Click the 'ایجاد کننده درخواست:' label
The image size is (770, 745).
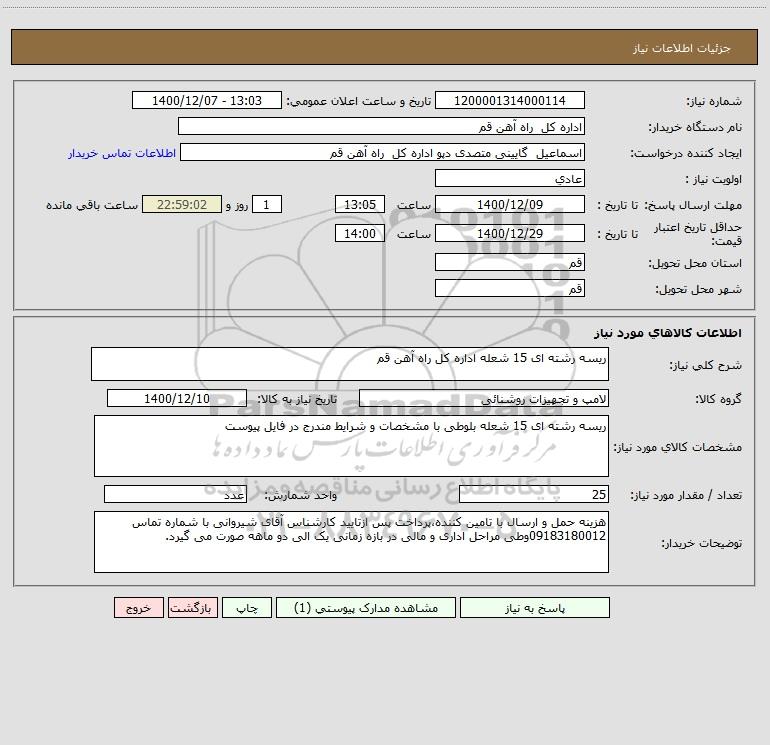pyautogui.click(x=686, y=154)
